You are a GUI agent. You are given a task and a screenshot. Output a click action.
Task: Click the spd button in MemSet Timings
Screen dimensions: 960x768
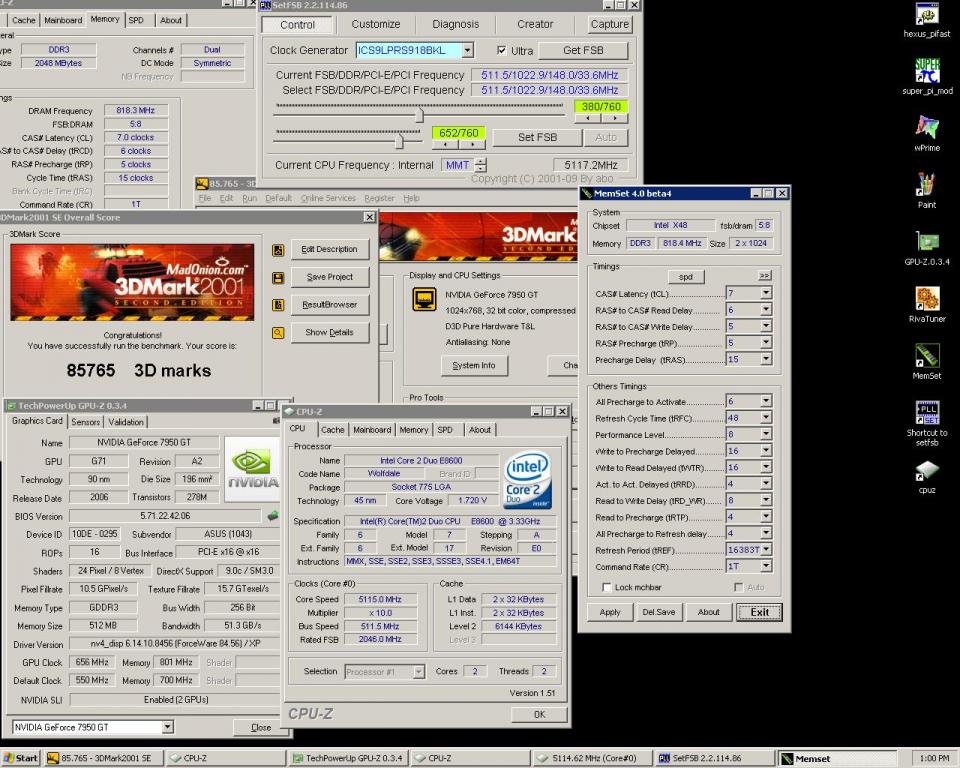pyautogui.click(x=685, y=277)
